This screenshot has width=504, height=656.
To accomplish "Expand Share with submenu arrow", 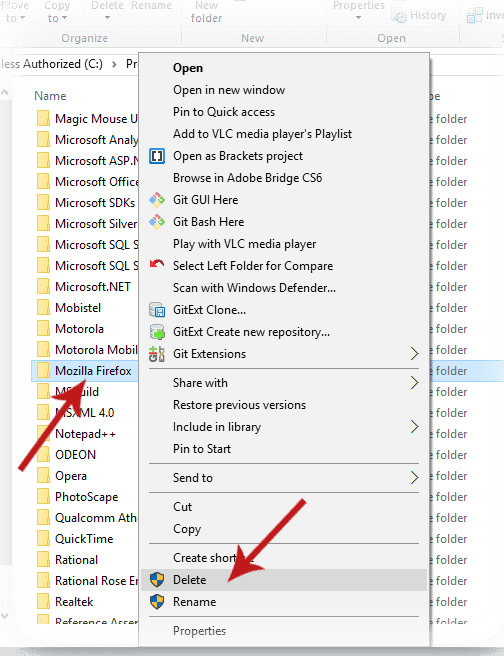I will pos(414,382).
